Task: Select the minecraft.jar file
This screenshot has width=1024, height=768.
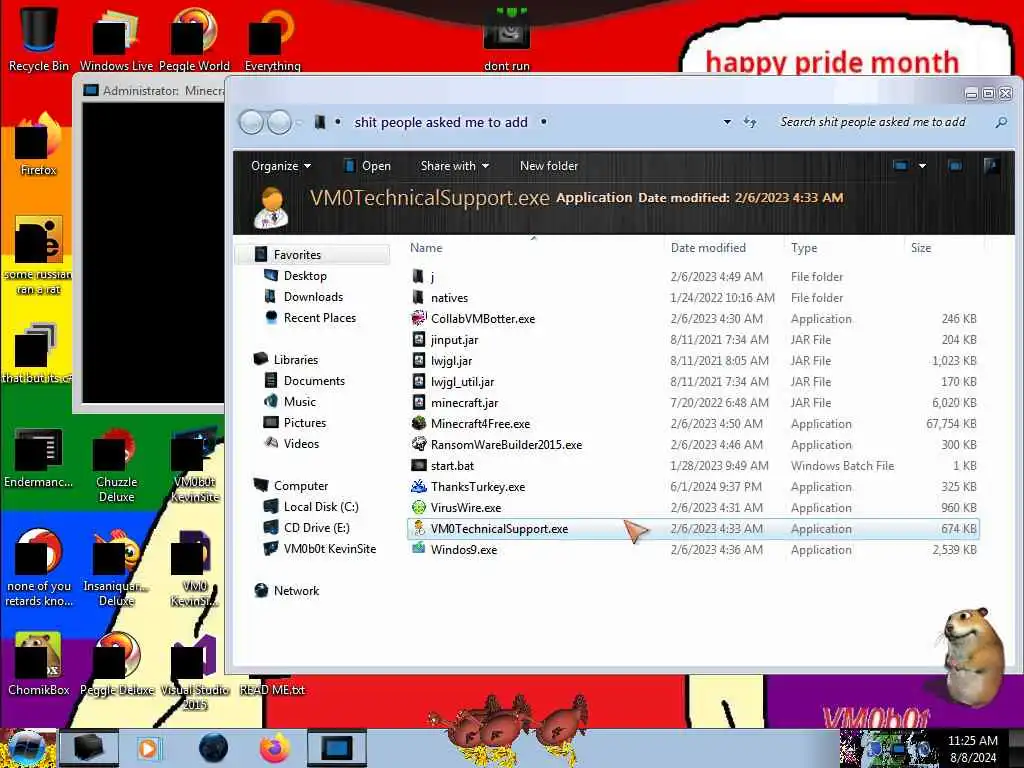Action: pyautogui.click(x=692, y=403)
